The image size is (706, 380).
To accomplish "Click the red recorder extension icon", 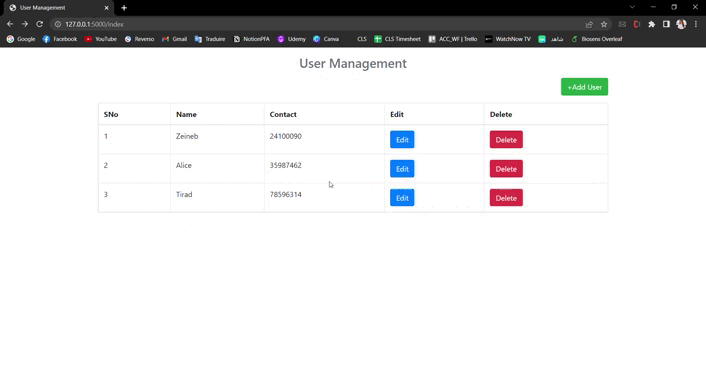I will point(637,24).
